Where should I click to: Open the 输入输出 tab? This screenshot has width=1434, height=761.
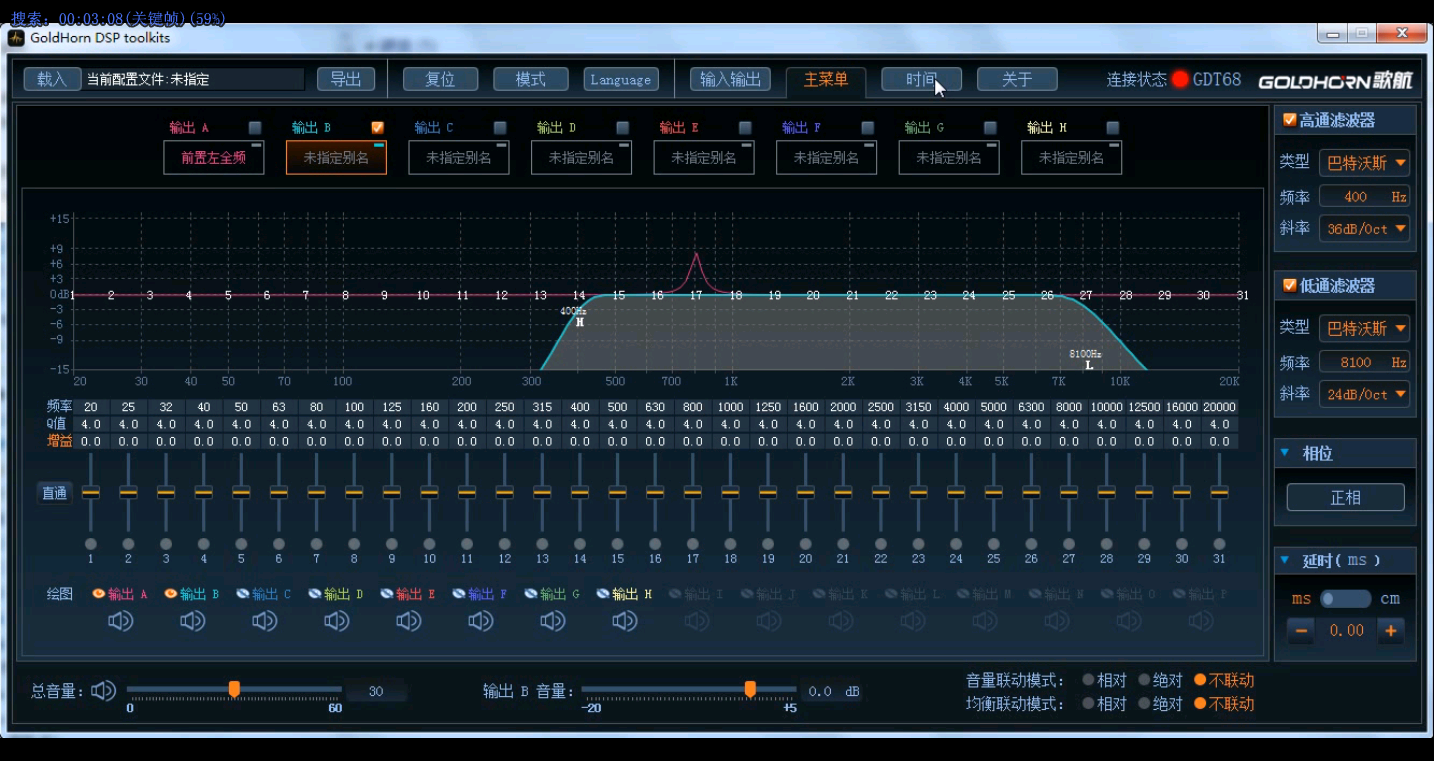click(x=730, y=80)
